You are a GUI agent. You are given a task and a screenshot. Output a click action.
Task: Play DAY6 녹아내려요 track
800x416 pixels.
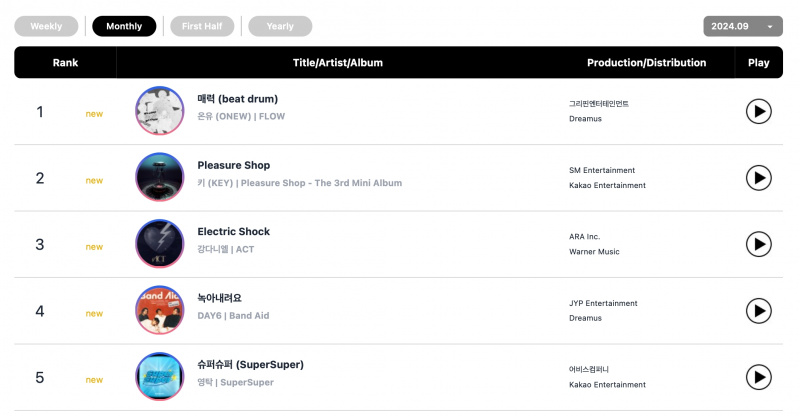pos(759,310)
